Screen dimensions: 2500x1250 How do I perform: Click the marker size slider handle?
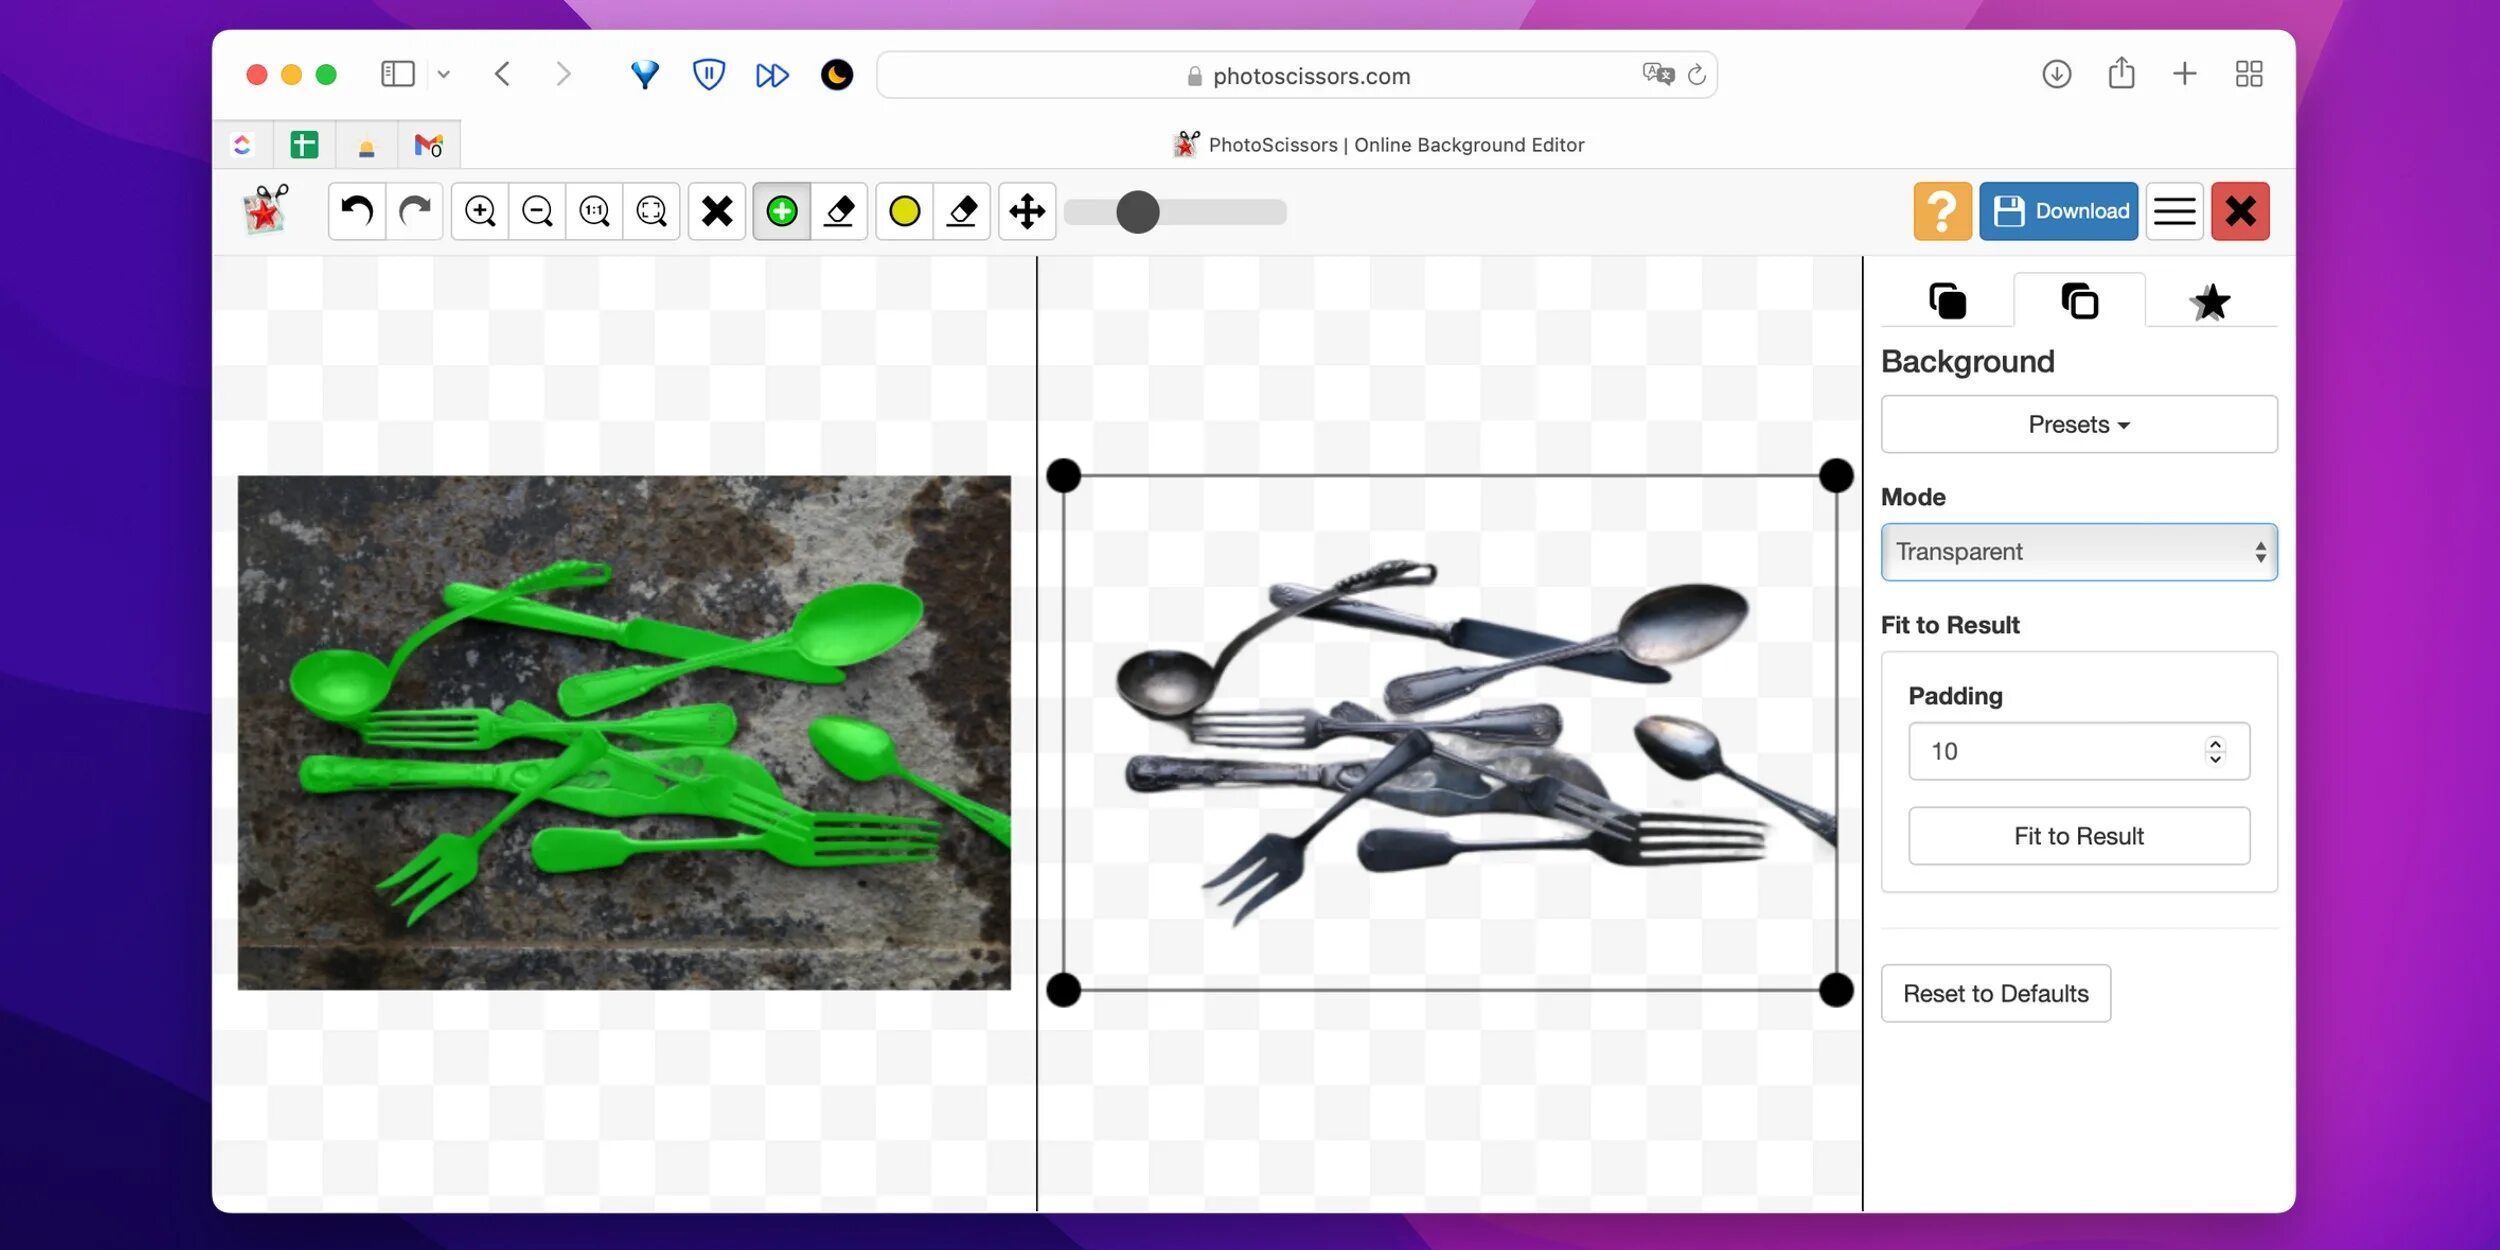pyautogui.click(x=1137, y=212)
